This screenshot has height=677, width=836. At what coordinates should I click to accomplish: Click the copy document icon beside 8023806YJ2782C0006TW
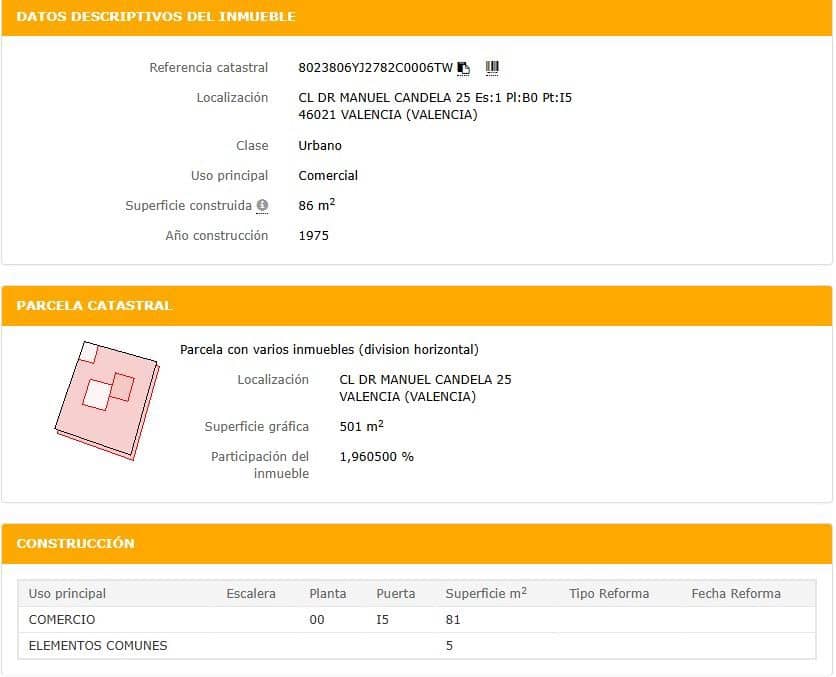(x=462, y=66)
